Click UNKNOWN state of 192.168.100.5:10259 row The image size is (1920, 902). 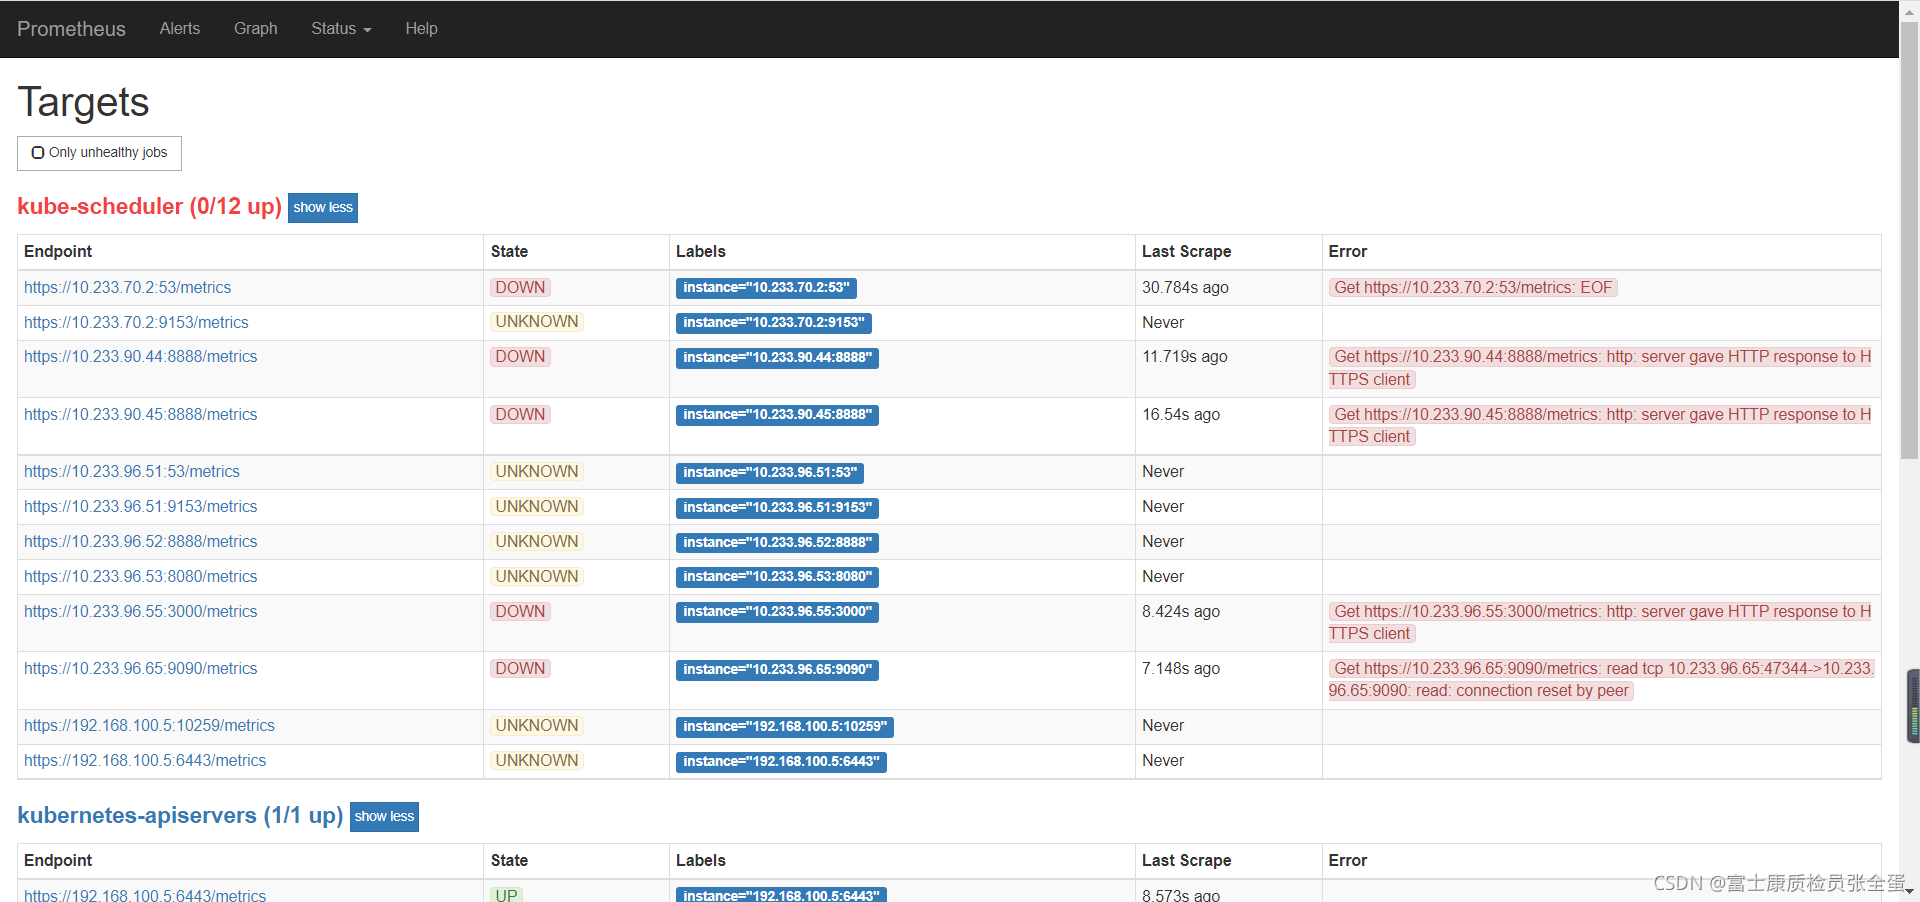point(537,726)
